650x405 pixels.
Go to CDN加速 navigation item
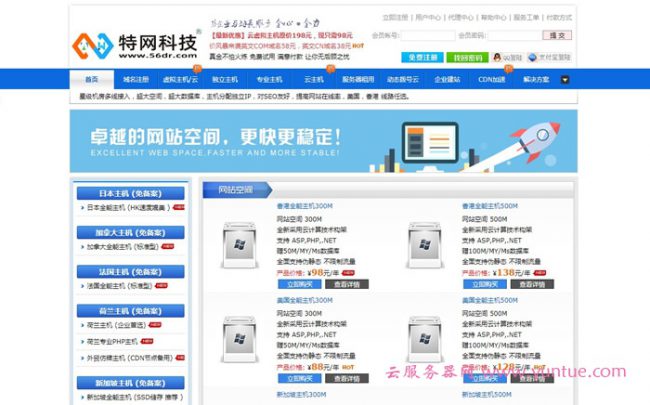pyautogui.click(x=491, y=79)
